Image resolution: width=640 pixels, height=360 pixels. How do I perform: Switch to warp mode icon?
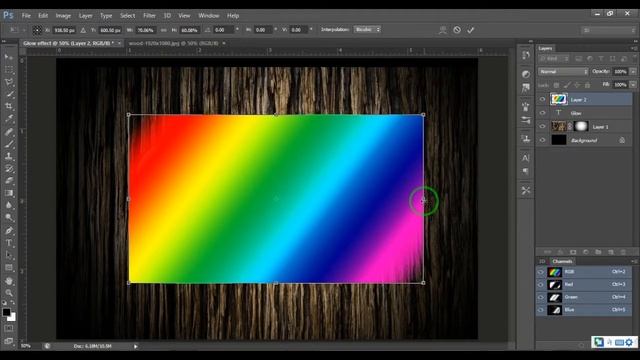tap(442, 30)
